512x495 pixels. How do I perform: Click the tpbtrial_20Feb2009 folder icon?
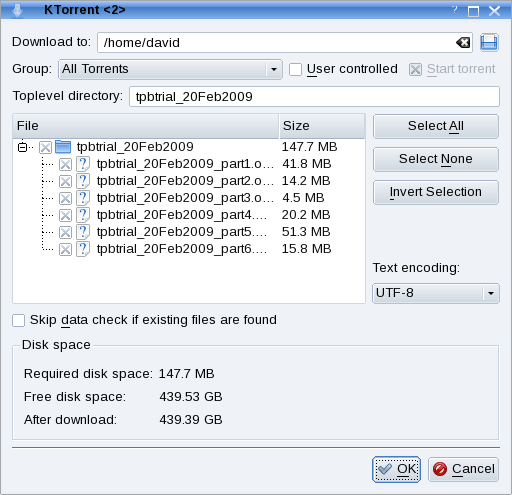click(x=63, y=147)
